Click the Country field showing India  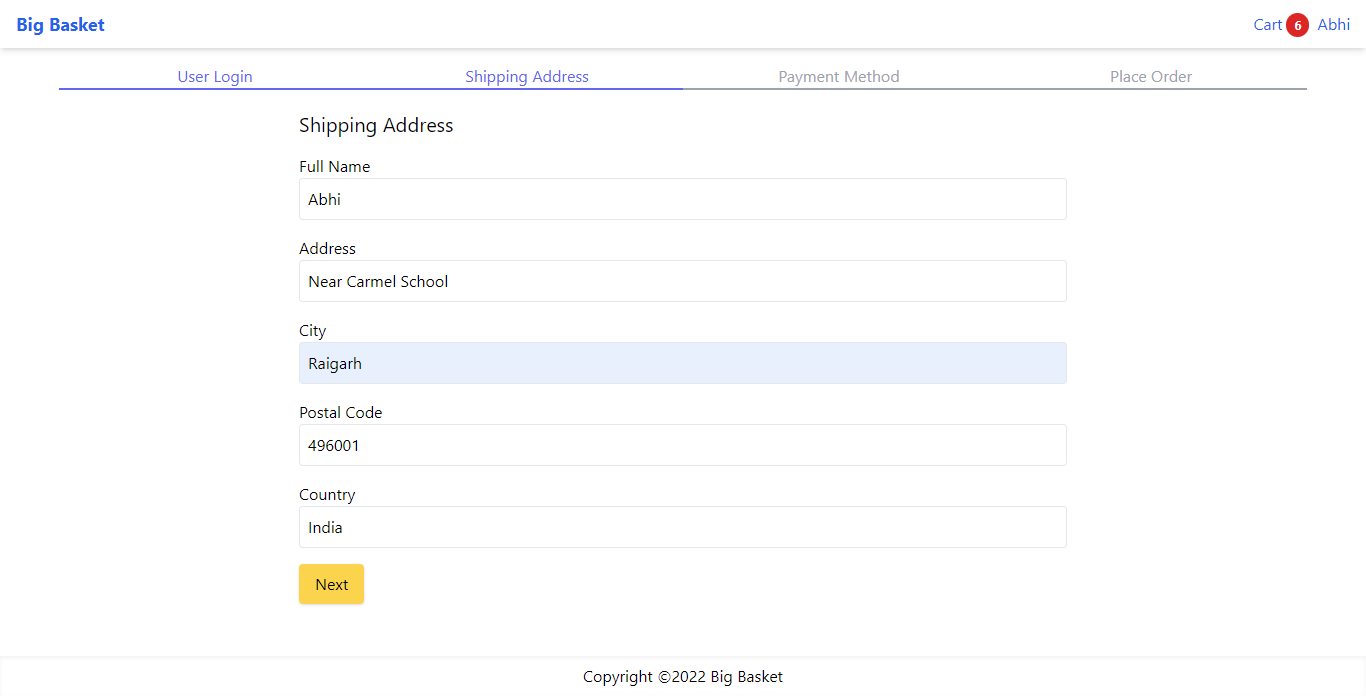683,527
